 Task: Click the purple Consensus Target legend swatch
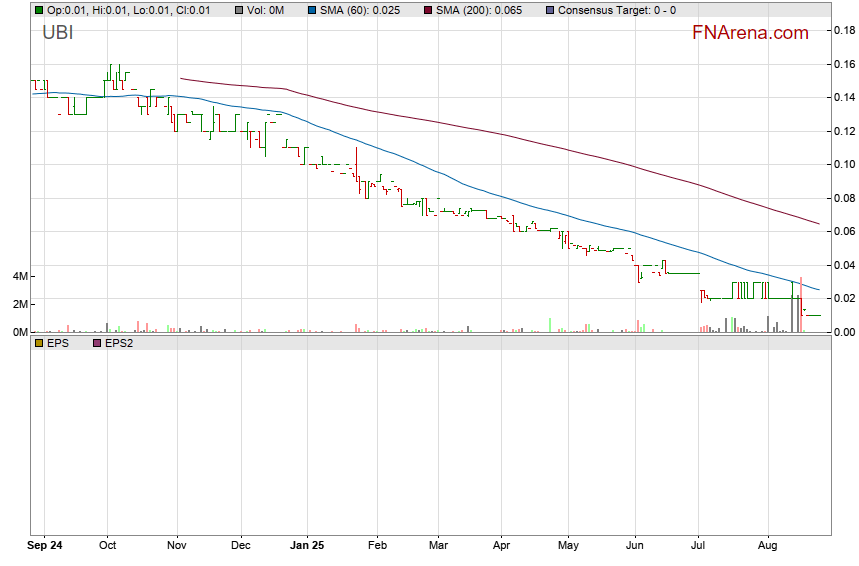(549, 10)
